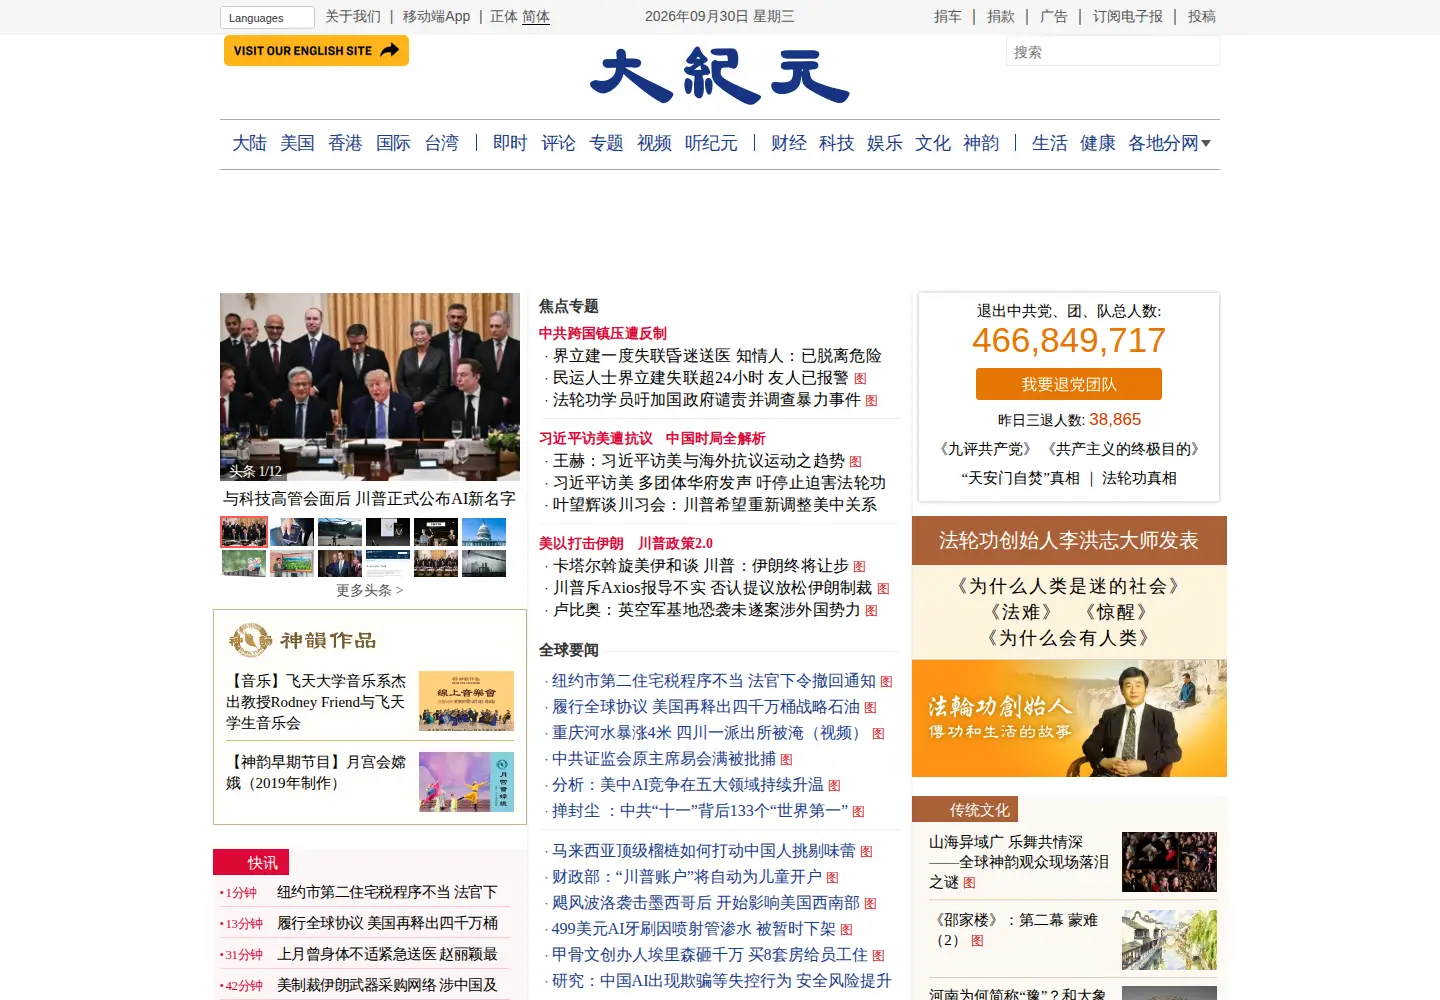Open the Languages dropdown
Screen dimensions: 1440x1000
(267, 17)
